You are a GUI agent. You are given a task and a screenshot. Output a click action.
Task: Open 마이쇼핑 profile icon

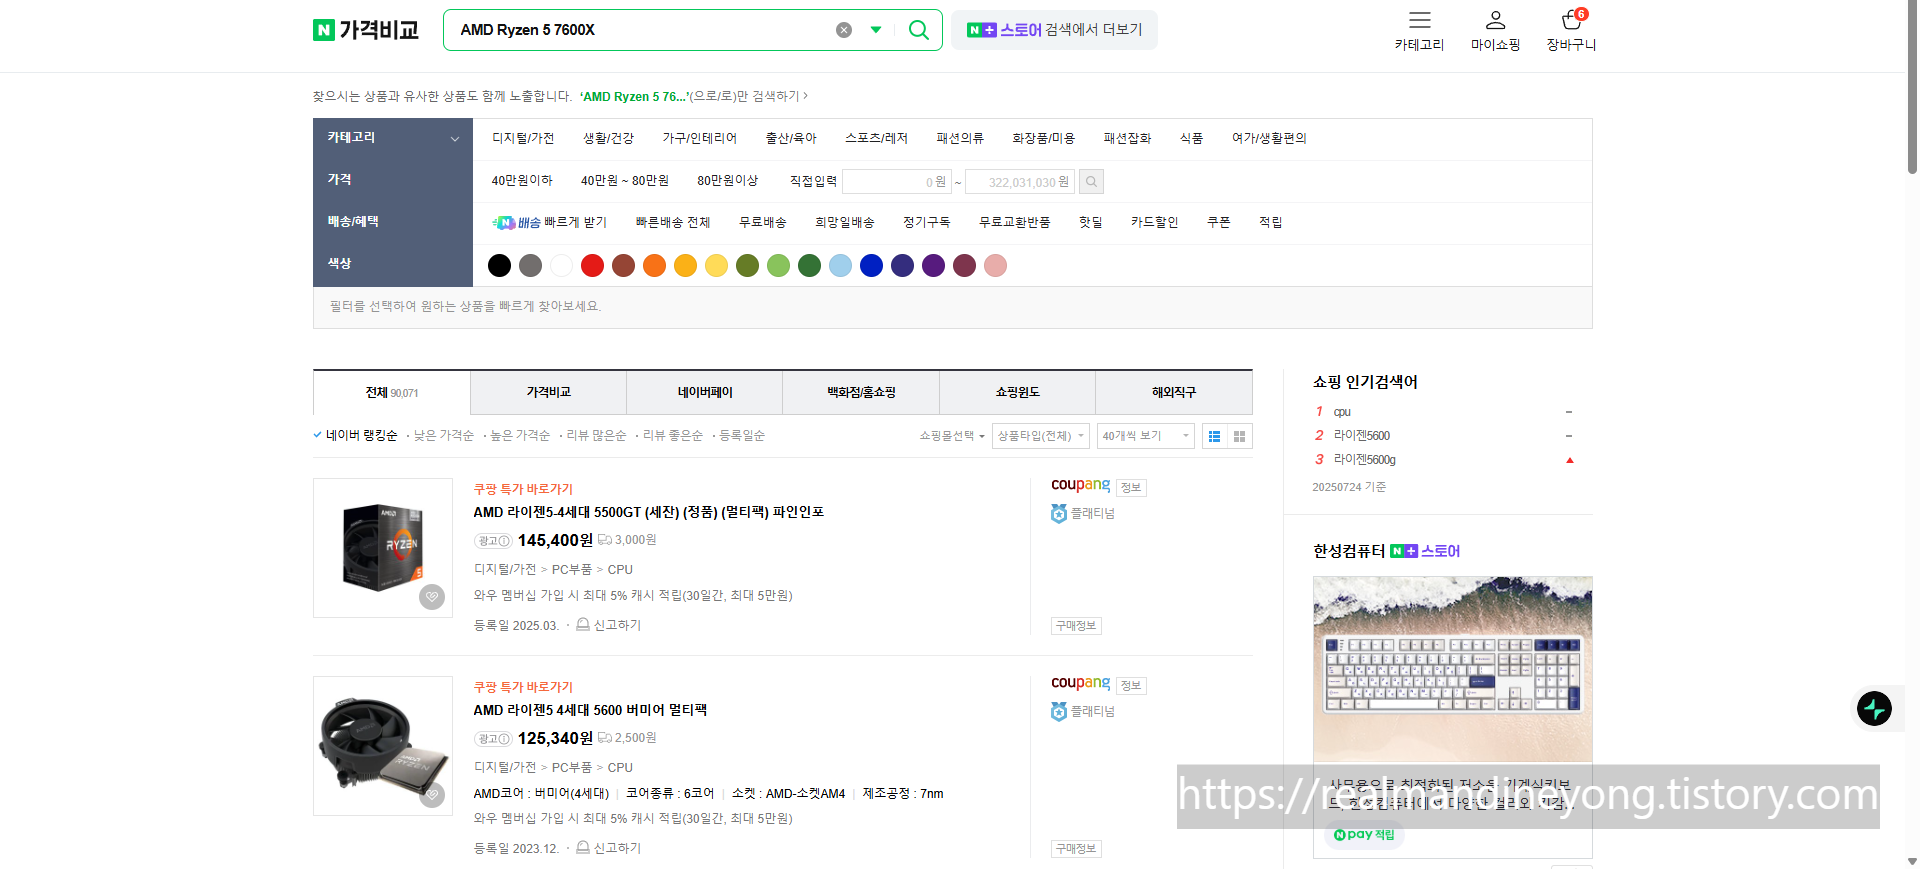pos(1495,20)
